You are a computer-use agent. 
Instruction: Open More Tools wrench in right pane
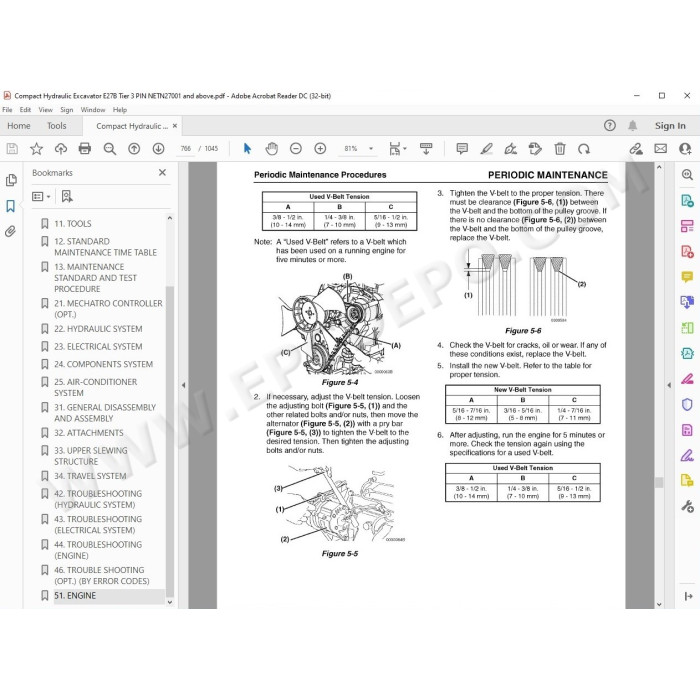[687, 506]
